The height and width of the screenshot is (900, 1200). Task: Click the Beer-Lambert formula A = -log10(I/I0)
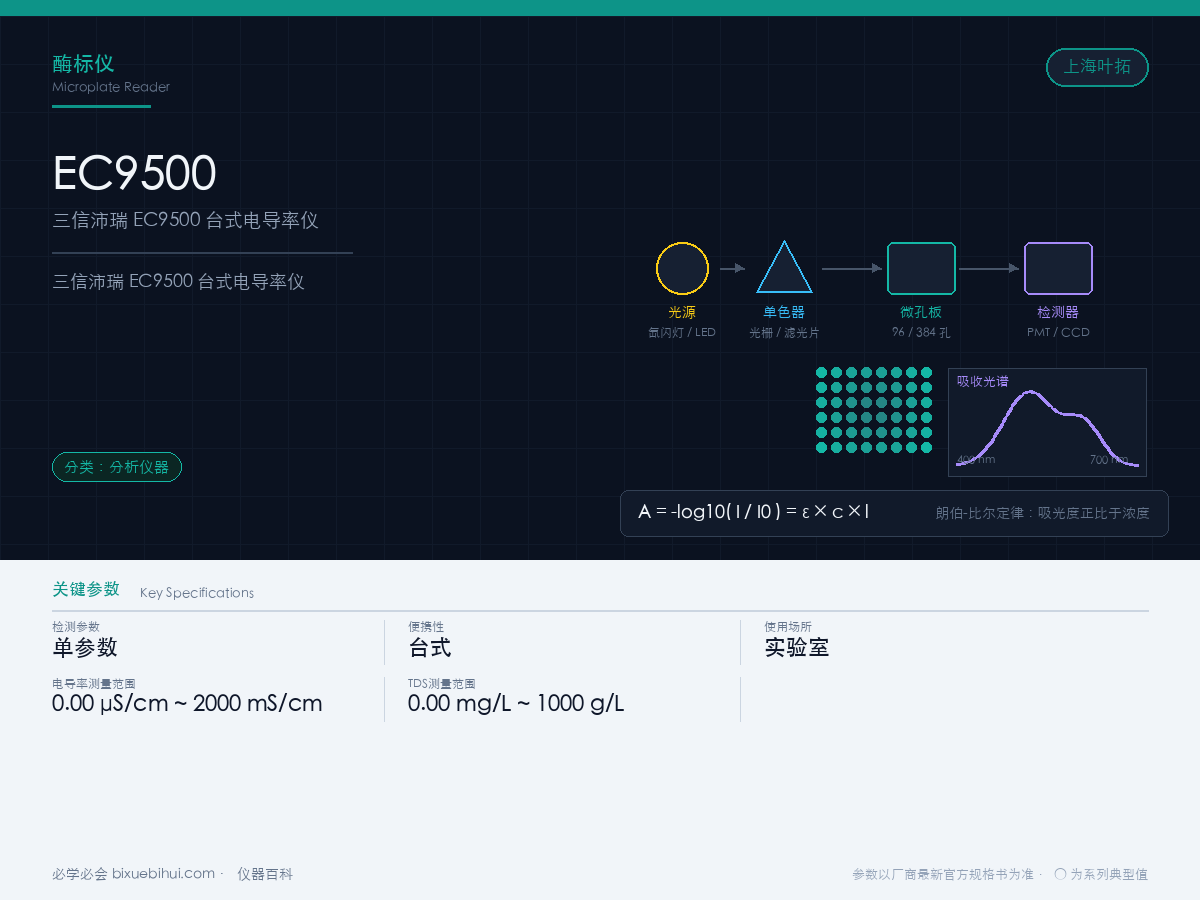pyautogui.click(x=754, y=512)
